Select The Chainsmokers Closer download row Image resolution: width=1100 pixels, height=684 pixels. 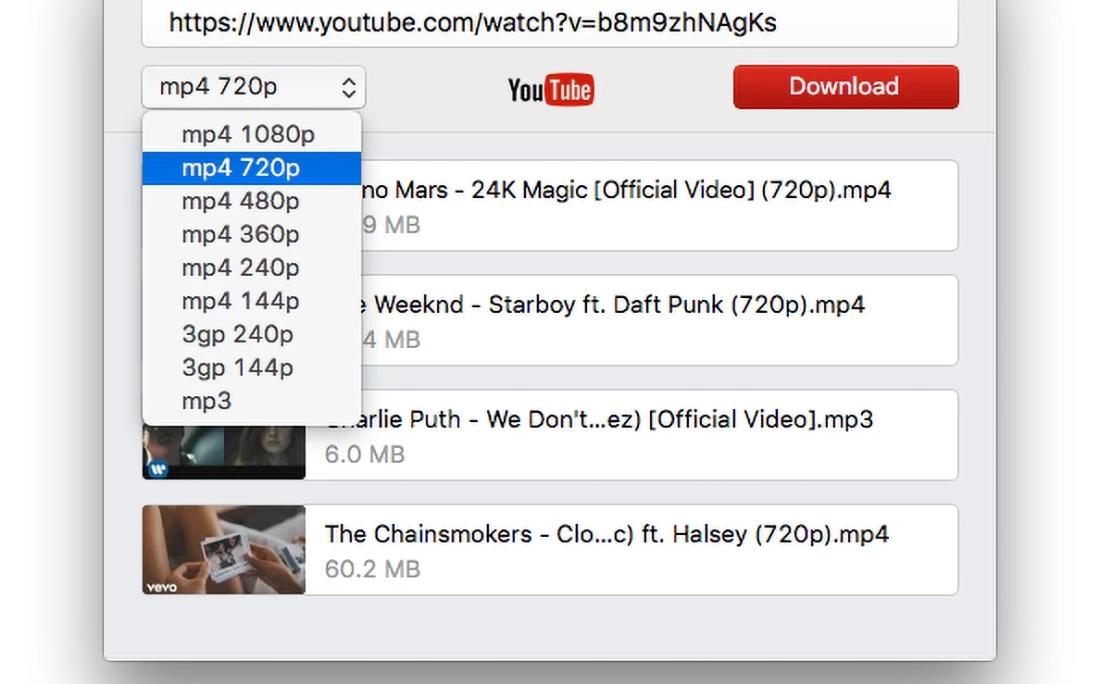click(630, 549)
